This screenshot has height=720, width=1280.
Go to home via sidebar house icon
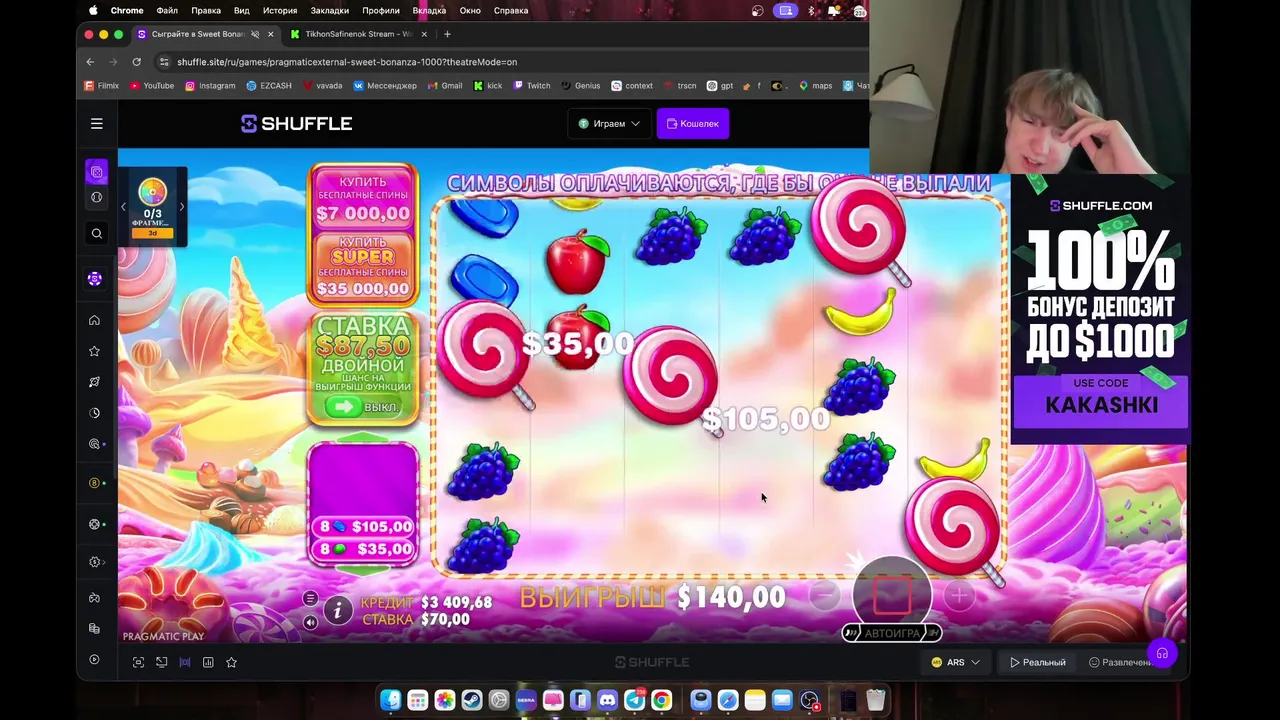94,320
